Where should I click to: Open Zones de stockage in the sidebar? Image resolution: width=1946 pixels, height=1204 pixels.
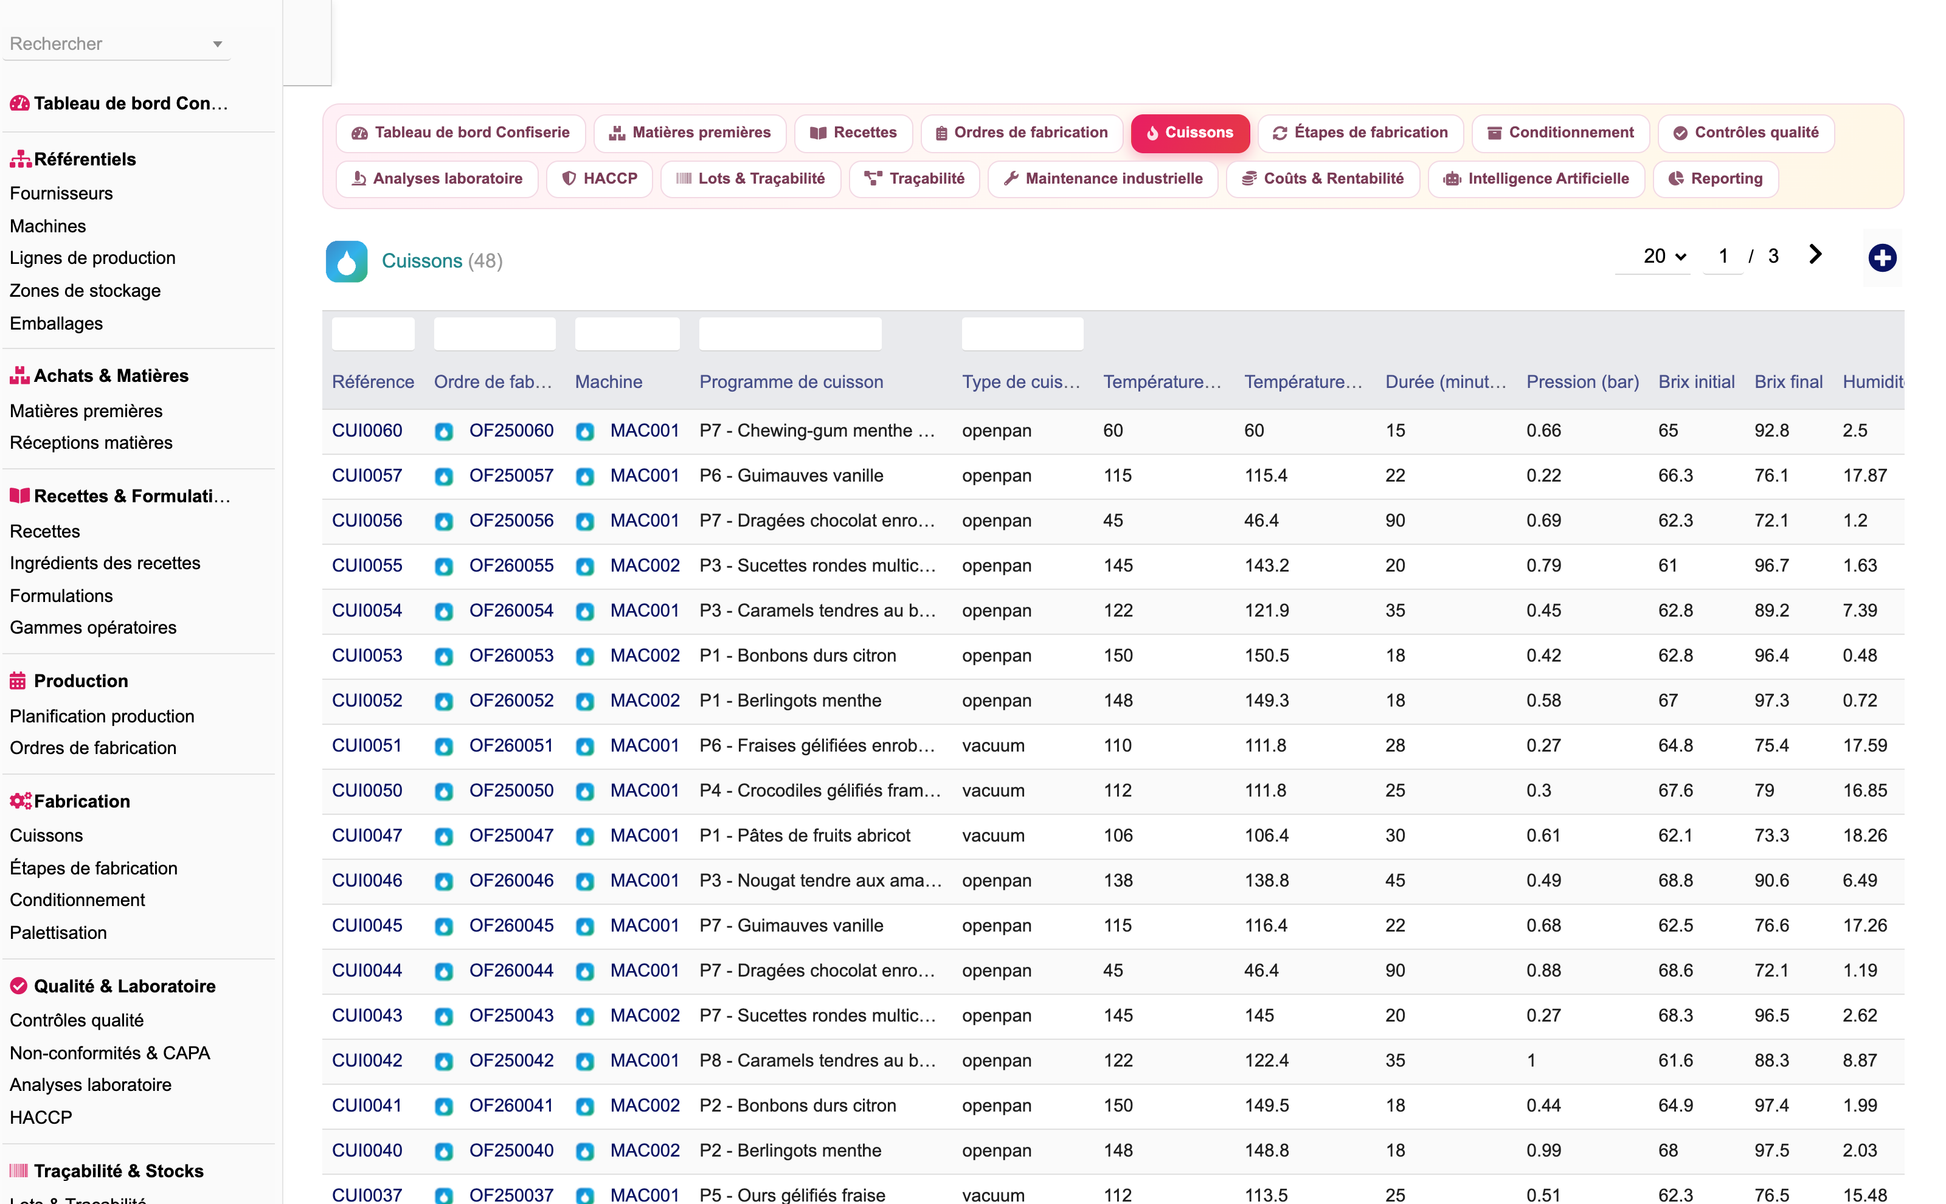(x=85, y=291)
